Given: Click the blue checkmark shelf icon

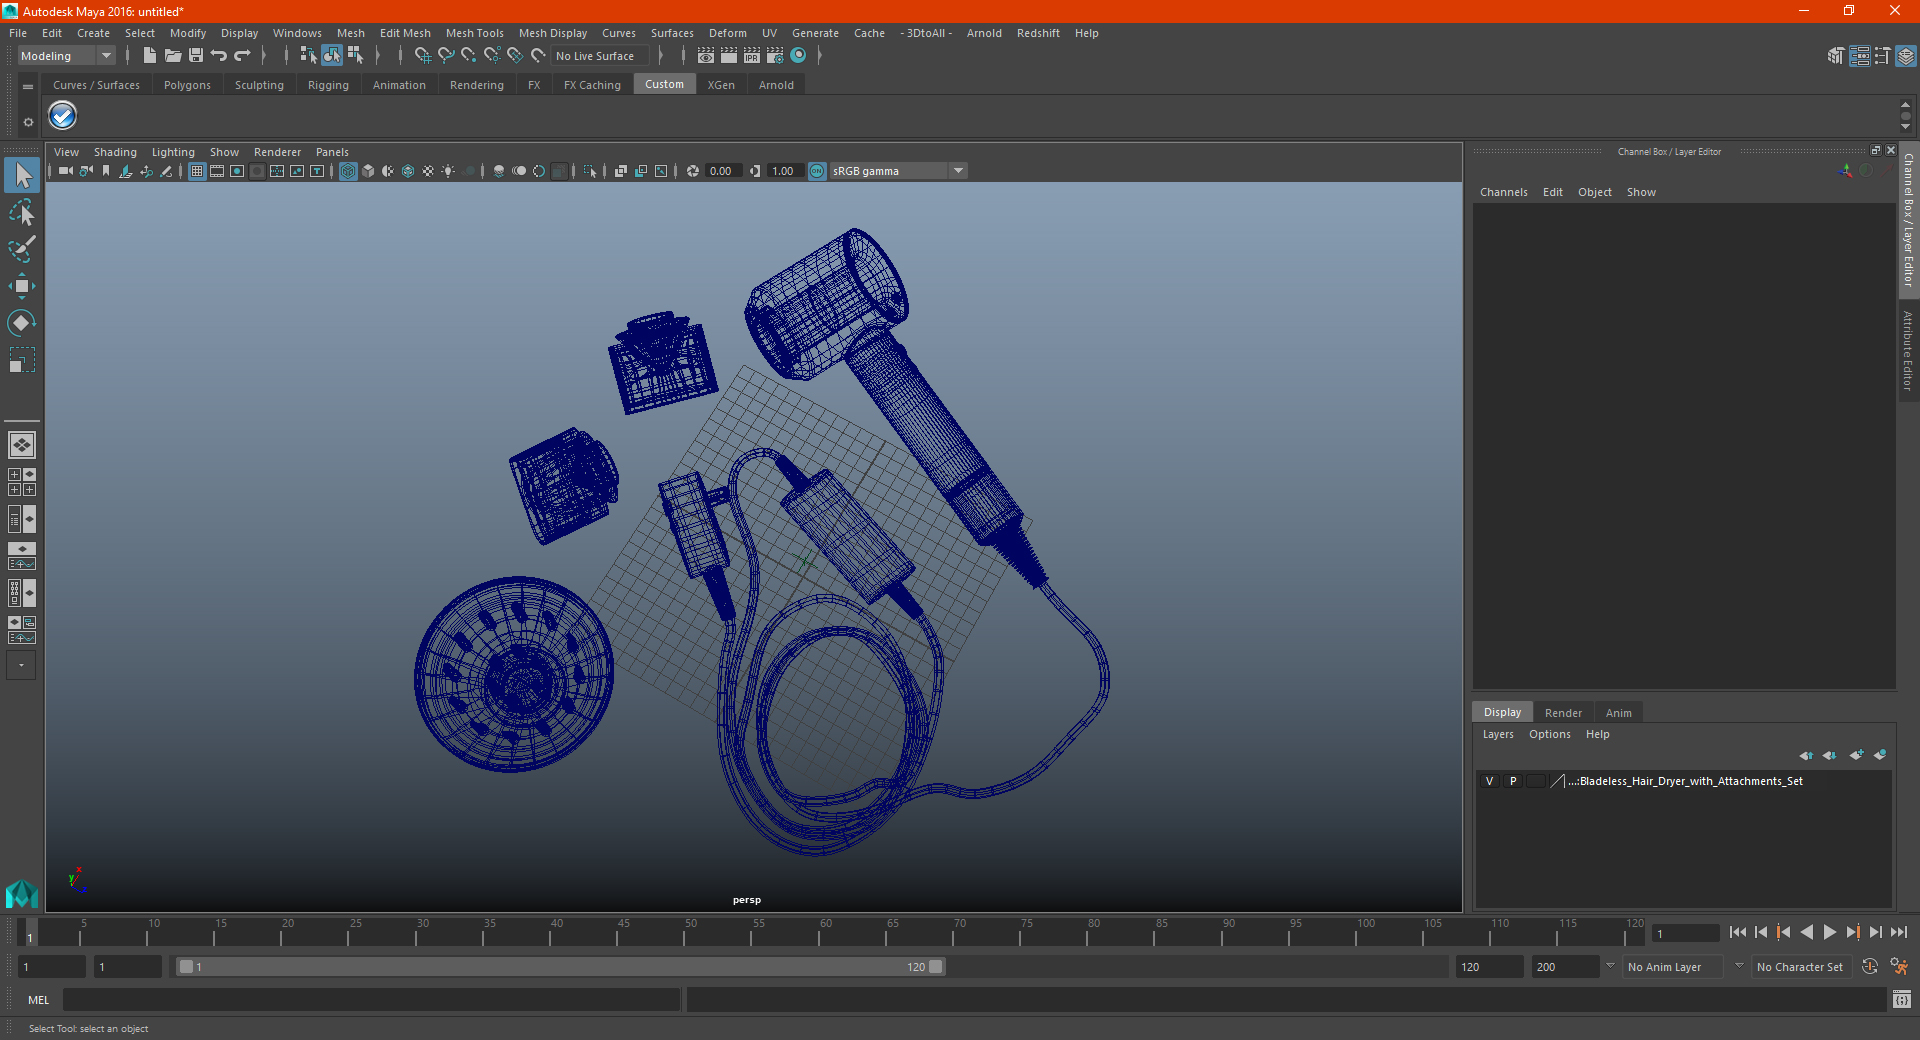Looking at the screenshot, I should (63, 116).
